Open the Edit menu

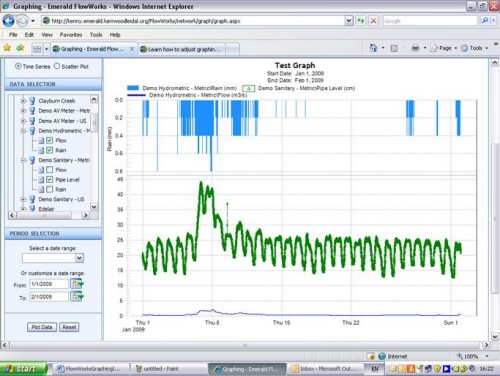(x=29, y=35)
